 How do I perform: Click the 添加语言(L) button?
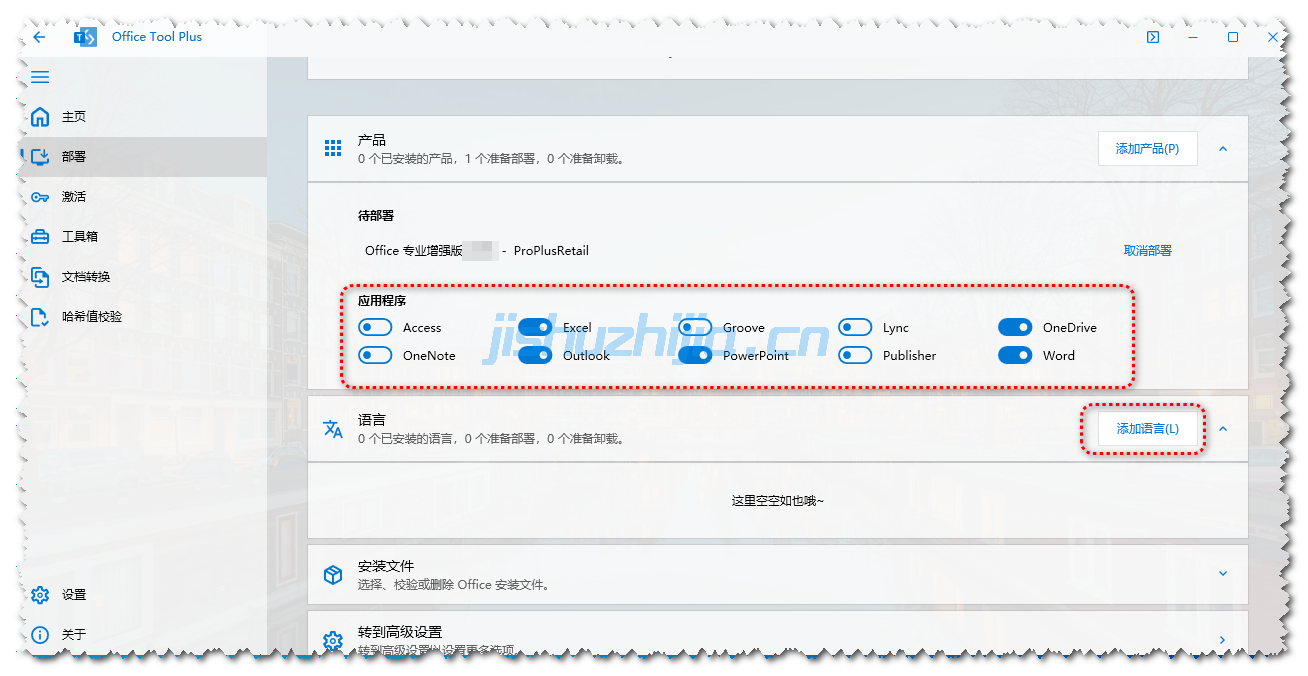click(x=1147, y=429)
